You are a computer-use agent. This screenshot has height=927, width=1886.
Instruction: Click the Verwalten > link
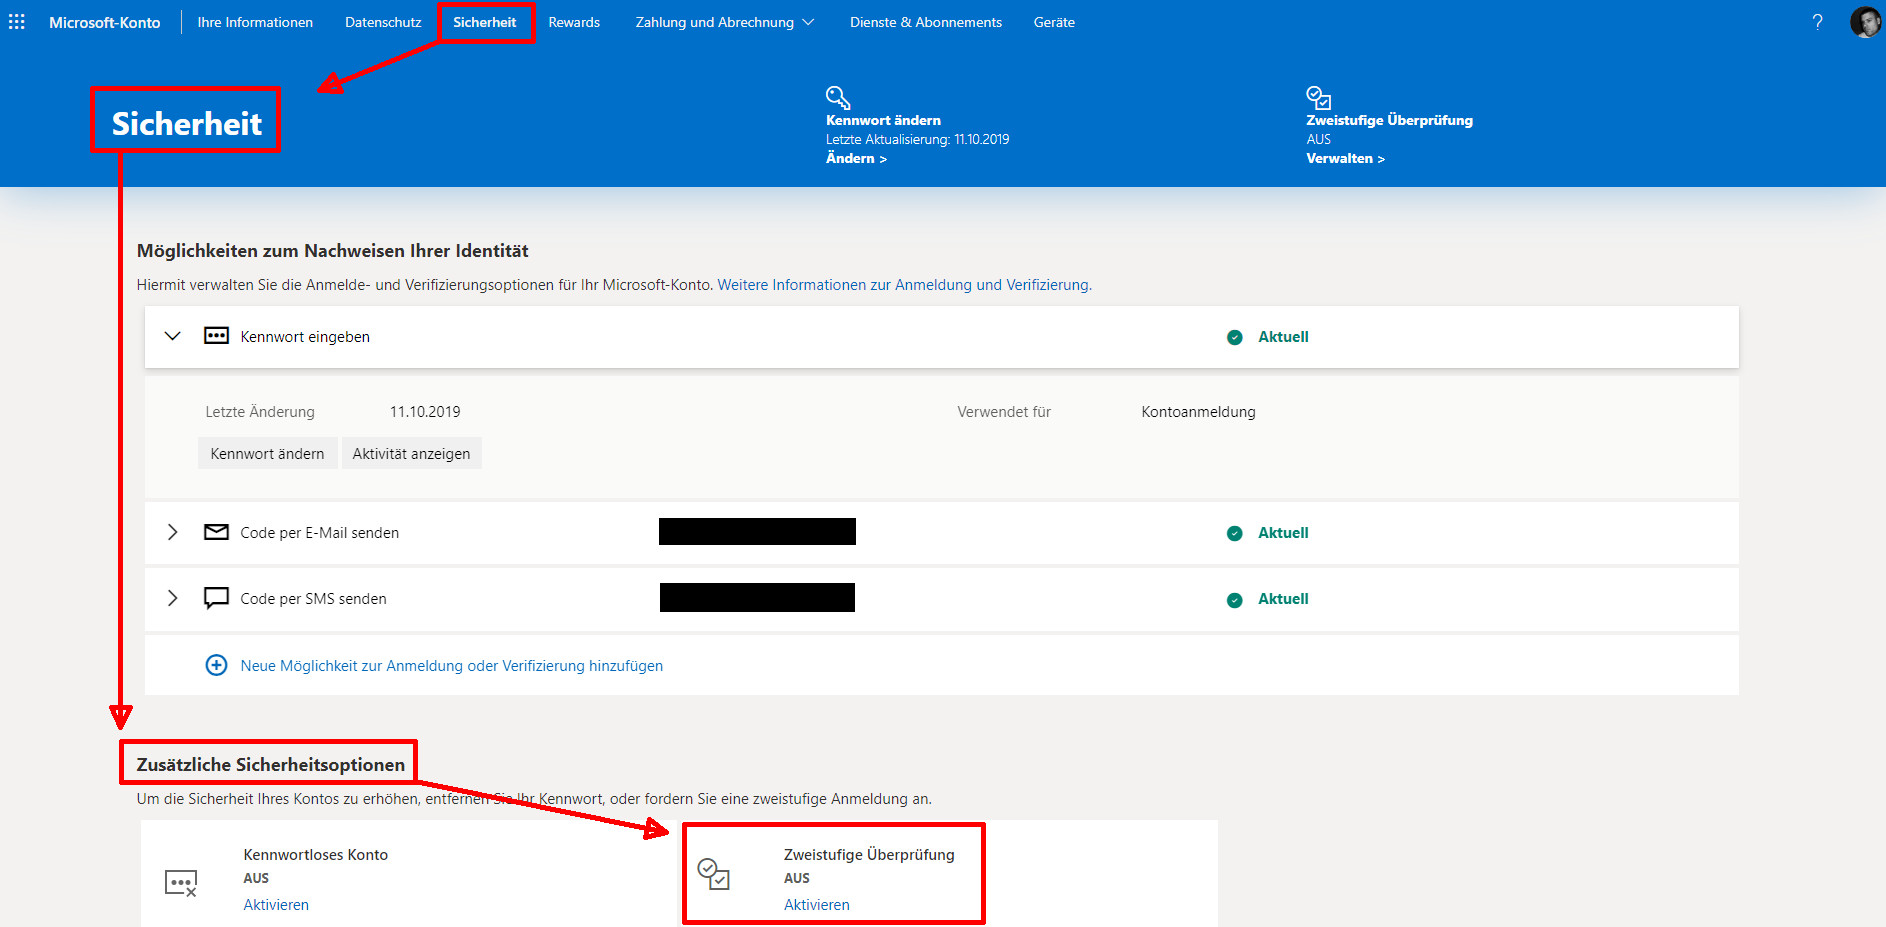click(1345, 158)
